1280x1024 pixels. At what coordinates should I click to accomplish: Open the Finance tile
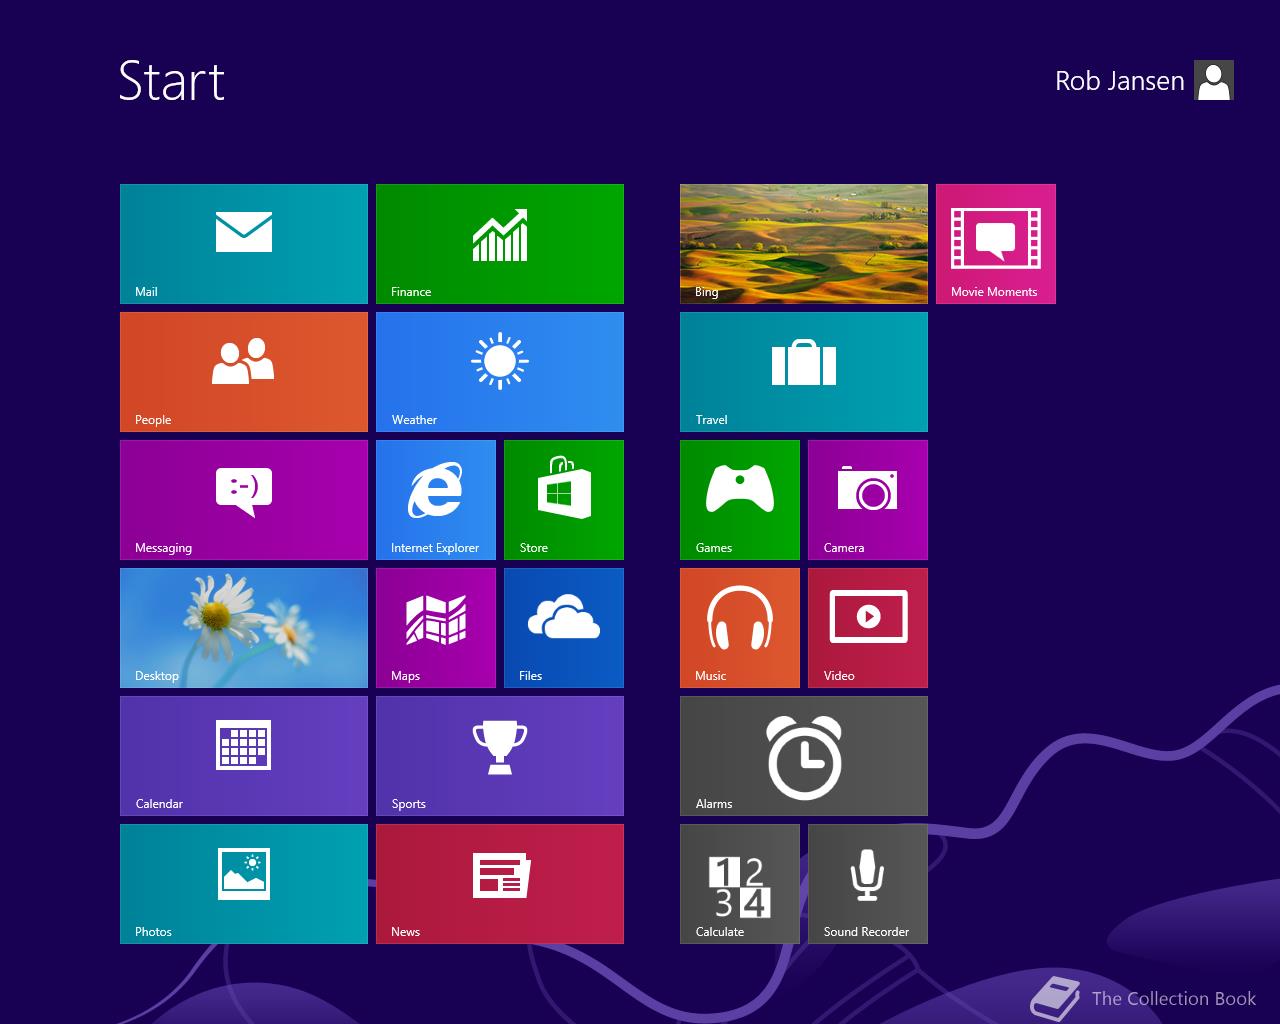(500, 244)
